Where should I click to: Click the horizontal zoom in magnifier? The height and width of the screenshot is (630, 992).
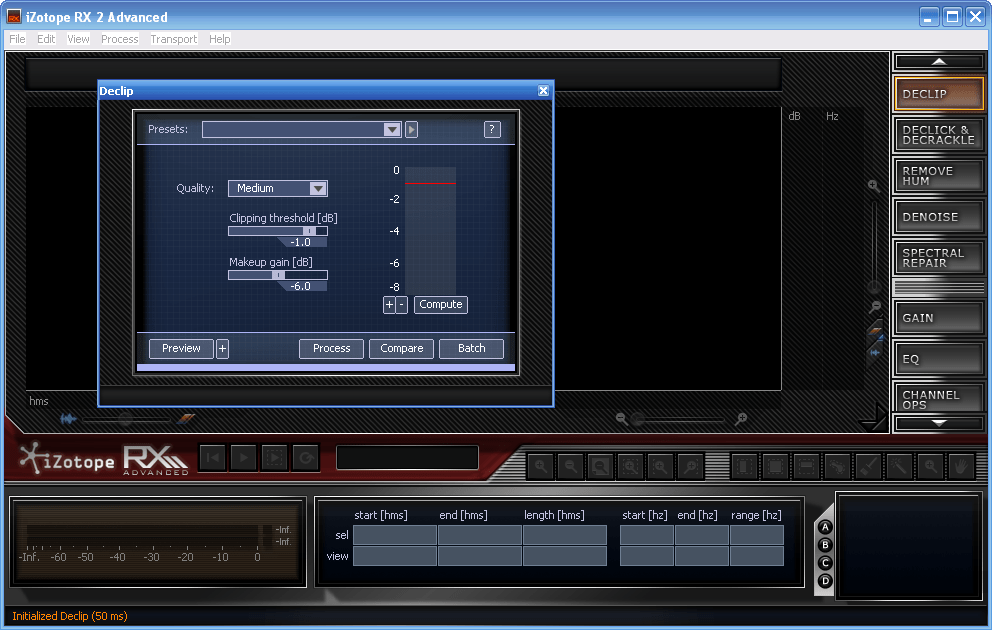click(741, 419)
